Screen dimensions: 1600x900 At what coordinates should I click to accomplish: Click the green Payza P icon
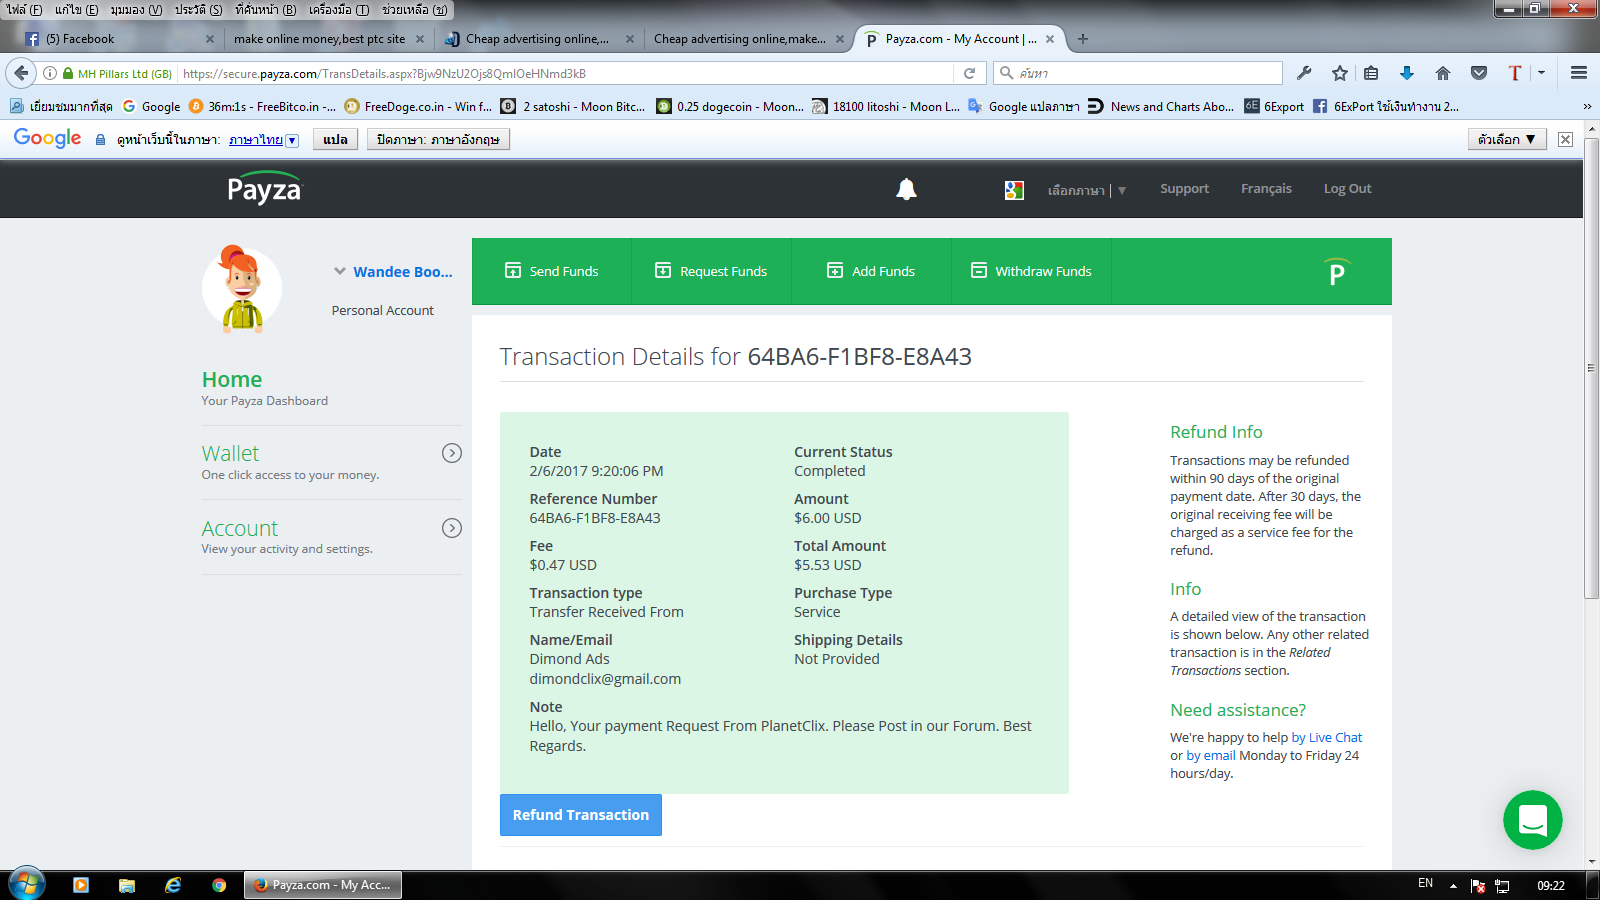1337,272
